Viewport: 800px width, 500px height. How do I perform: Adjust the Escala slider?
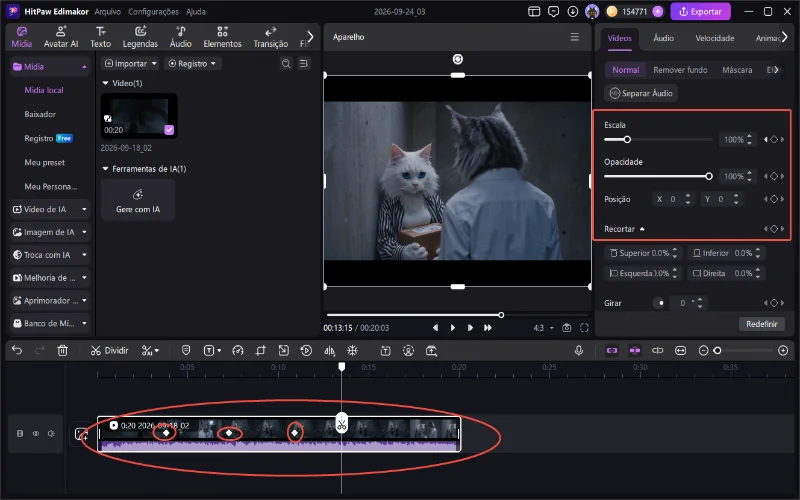pos(627,139)
